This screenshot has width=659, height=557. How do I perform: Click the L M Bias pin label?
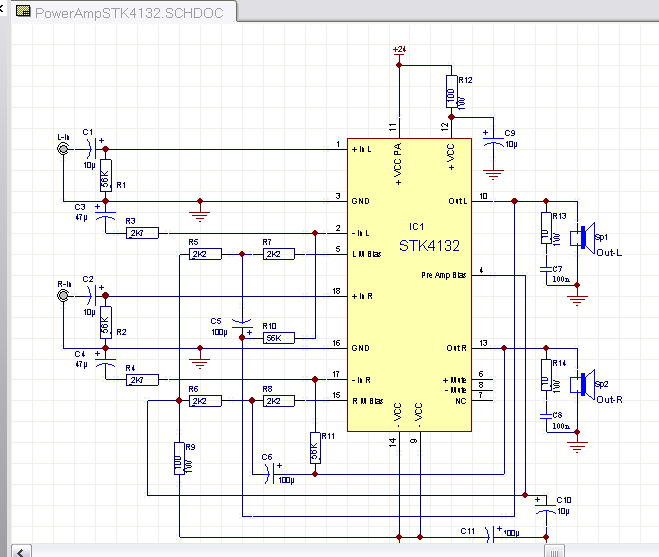coord(366,254)
